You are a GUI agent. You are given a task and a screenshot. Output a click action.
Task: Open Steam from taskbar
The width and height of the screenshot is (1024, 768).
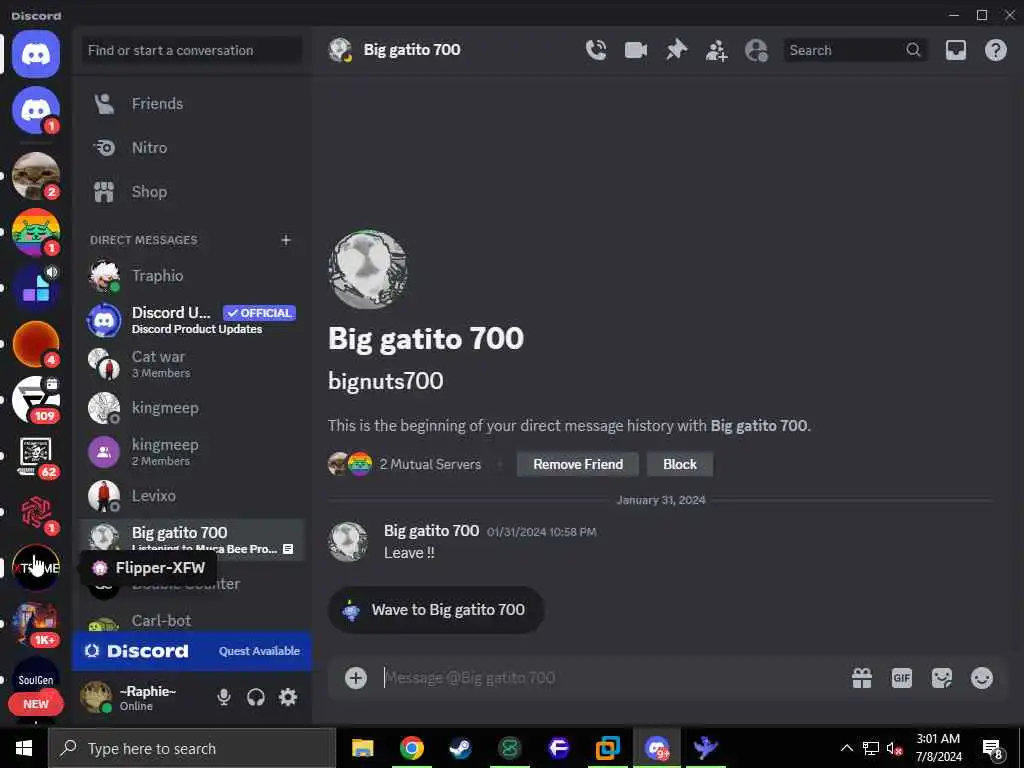[x=460, y=748]
